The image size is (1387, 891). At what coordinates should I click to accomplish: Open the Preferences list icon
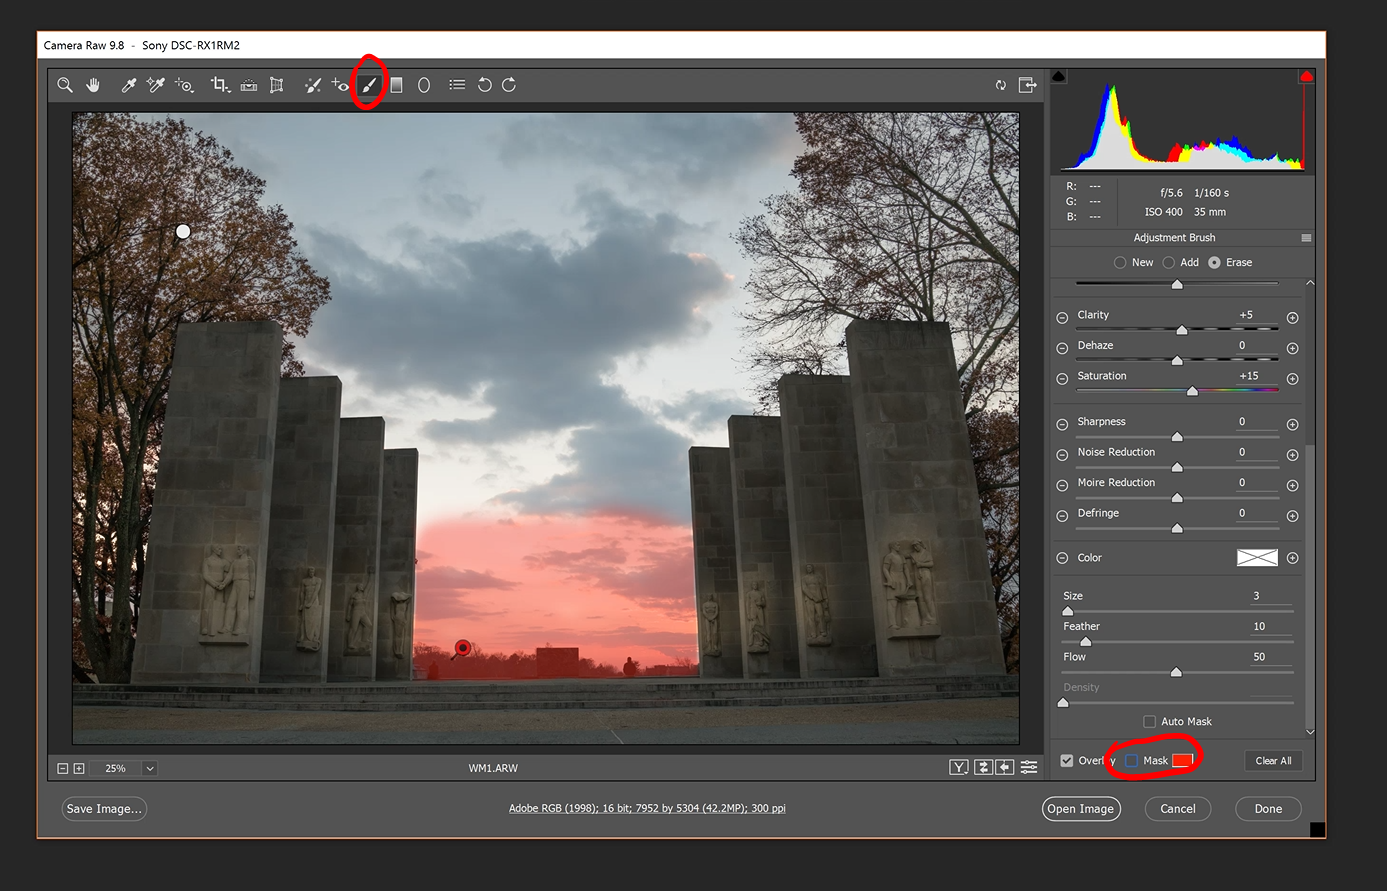pyautogui.click(x=457, y=85)
